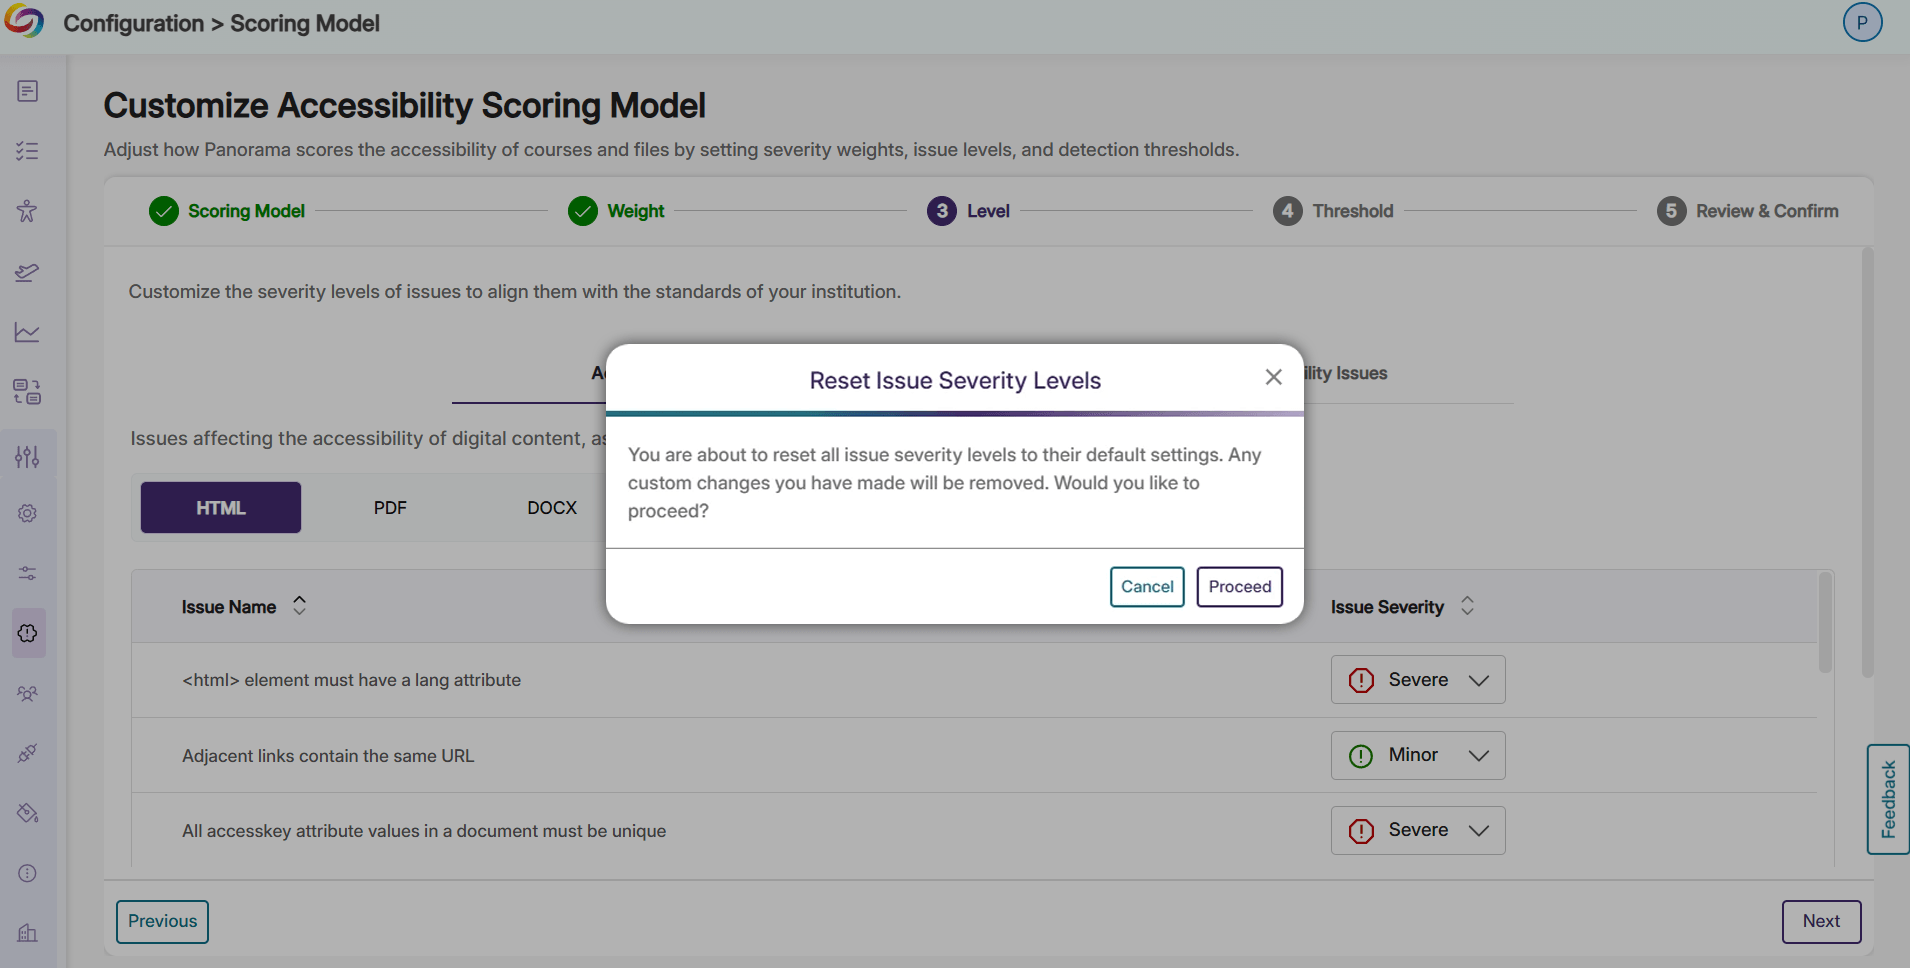Click the paper plane launch icon in sidebar

click(x=27, y=272)
